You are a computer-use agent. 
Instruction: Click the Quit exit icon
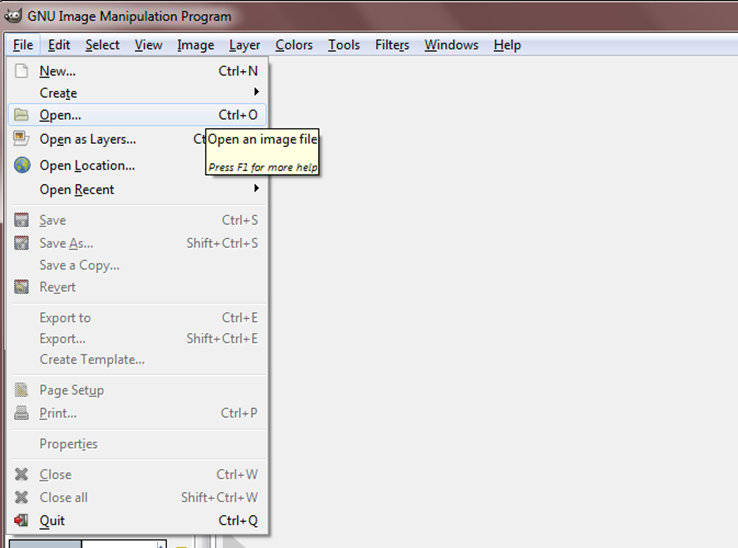pyautogui.click(x=21, y=520)
